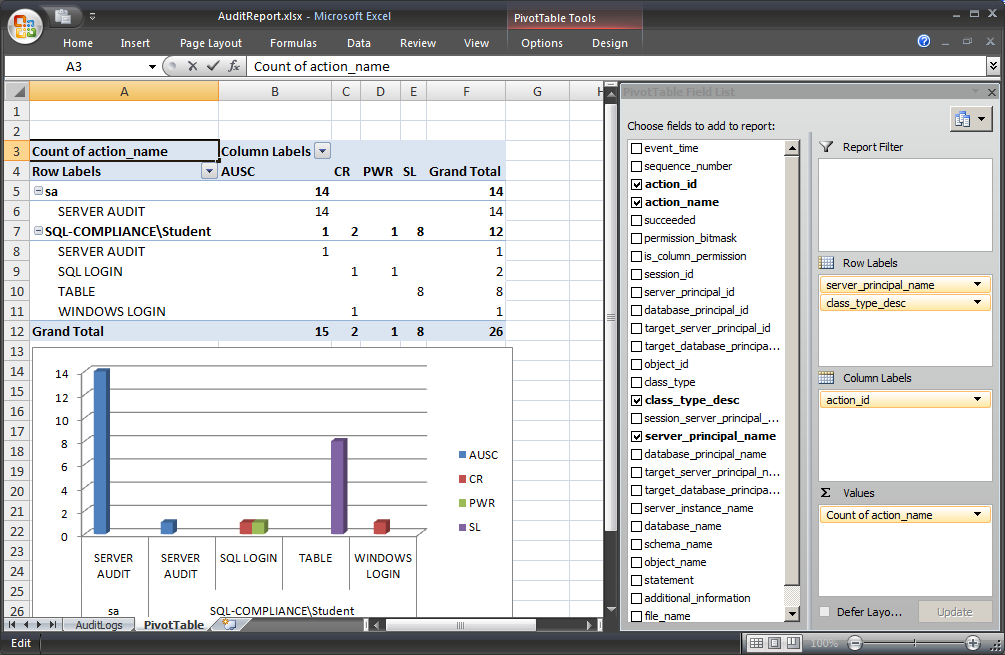Expand the formula bar
Viewport: 1005px width, 655px height.
(993, 65)
